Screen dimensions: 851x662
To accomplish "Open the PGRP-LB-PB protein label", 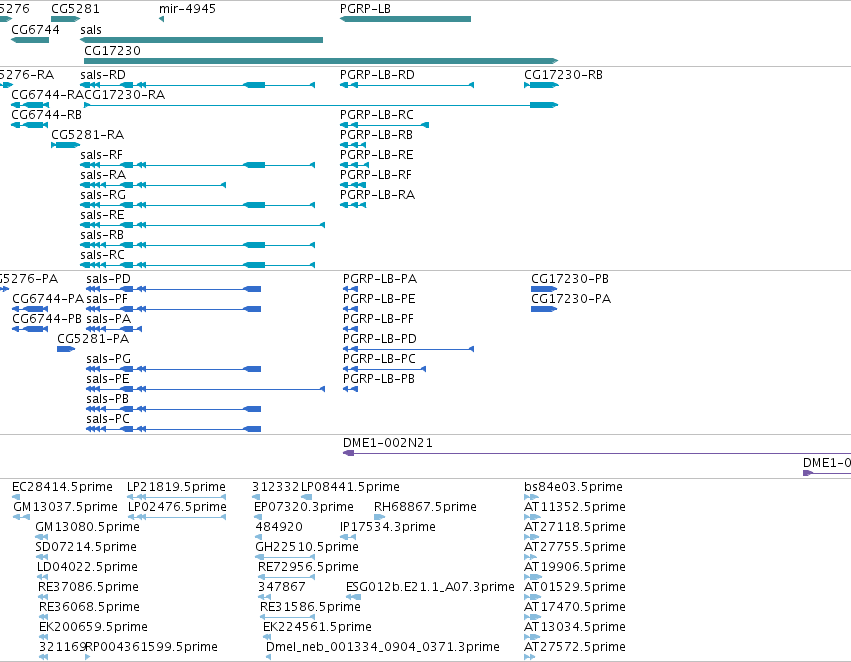I will point(379,379).
